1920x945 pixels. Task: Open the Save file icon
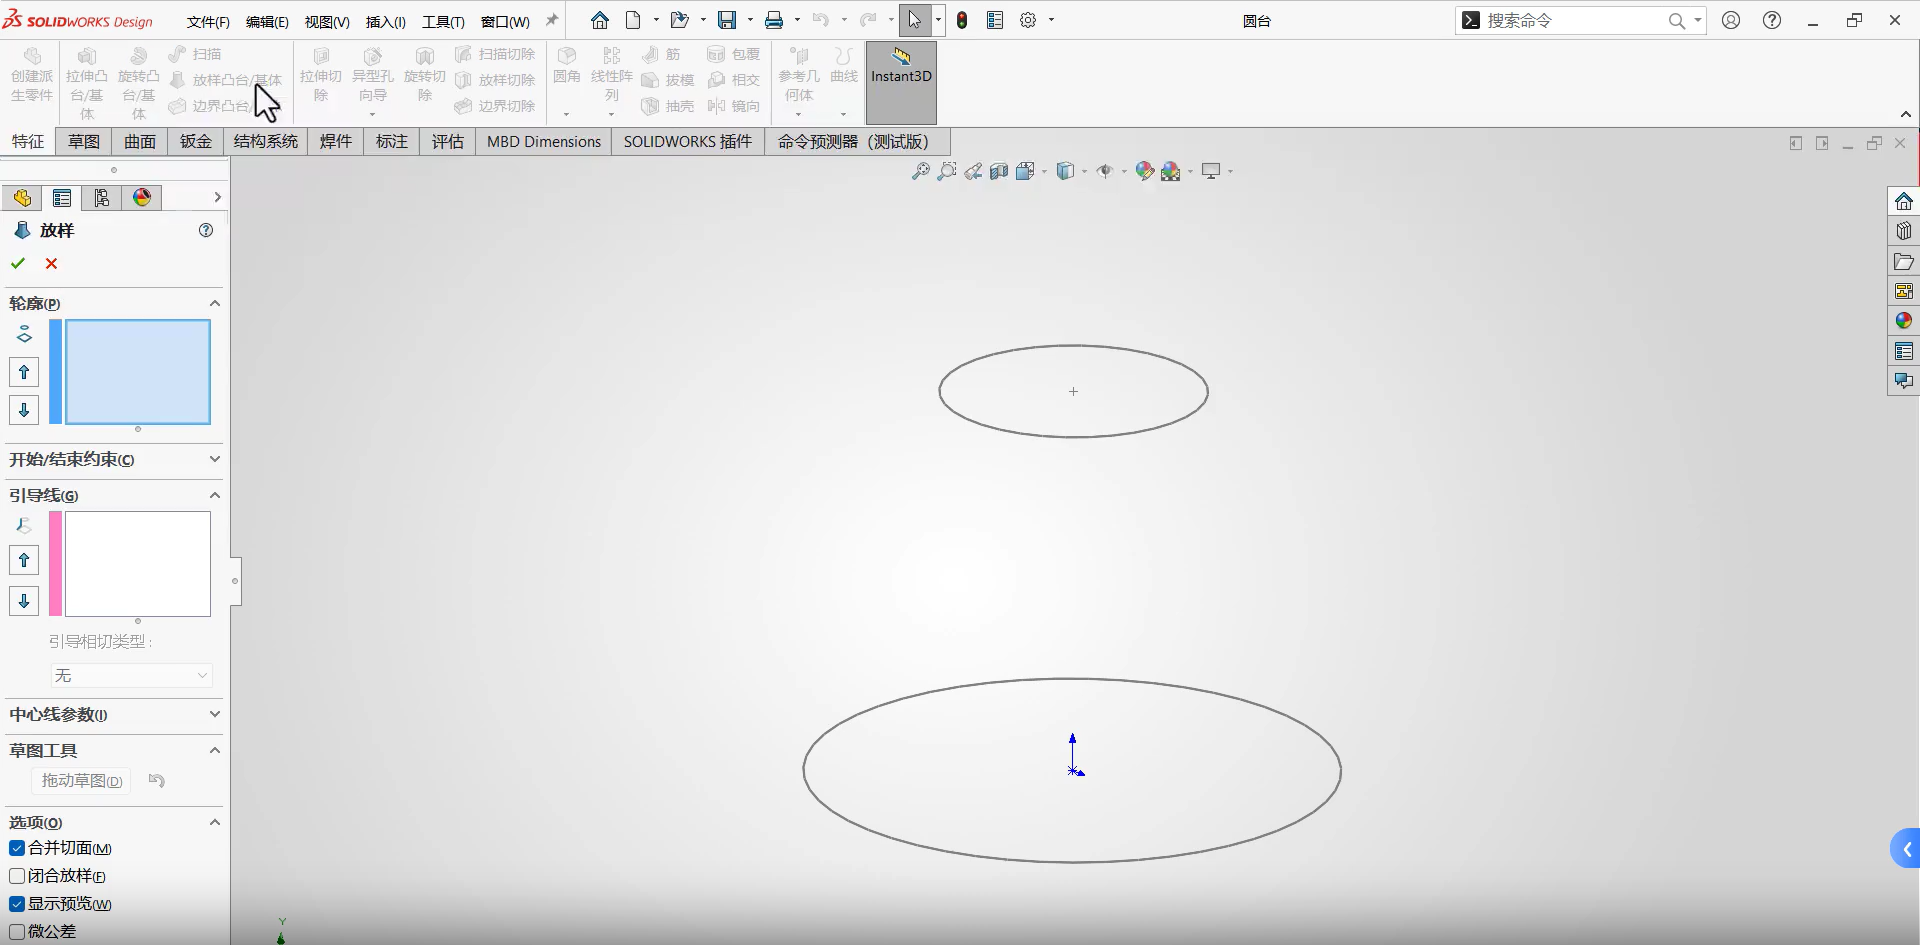coord(727,20)
